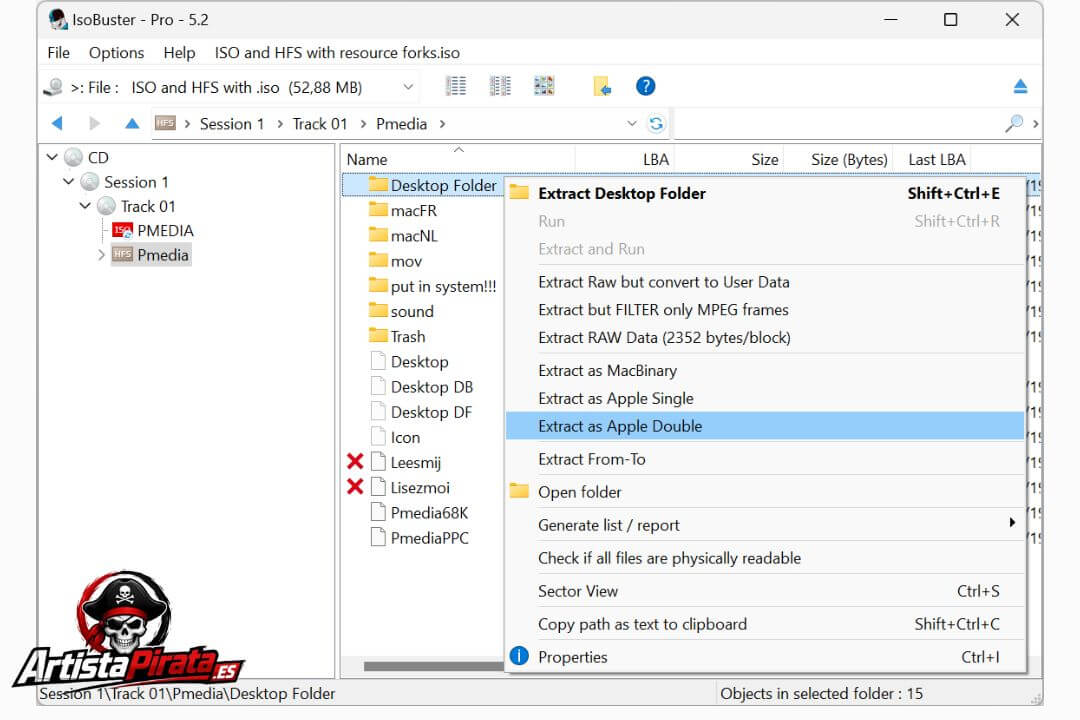
Task: Click the chevron after Session 1 in the breadcrumb
Action: point(280,124)
